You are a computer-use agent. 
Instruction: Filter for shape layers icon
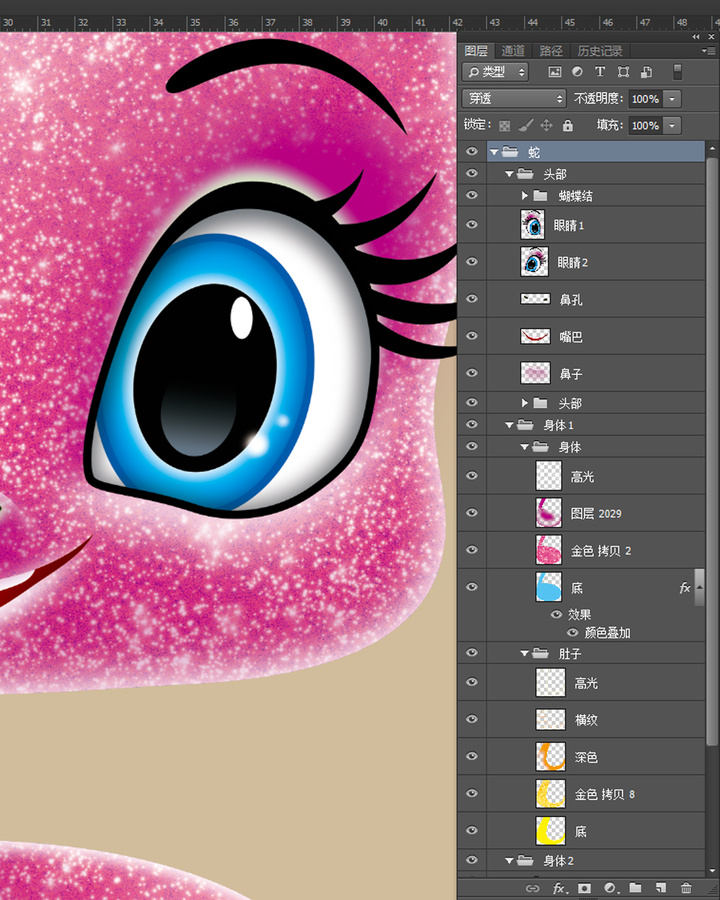623,72
